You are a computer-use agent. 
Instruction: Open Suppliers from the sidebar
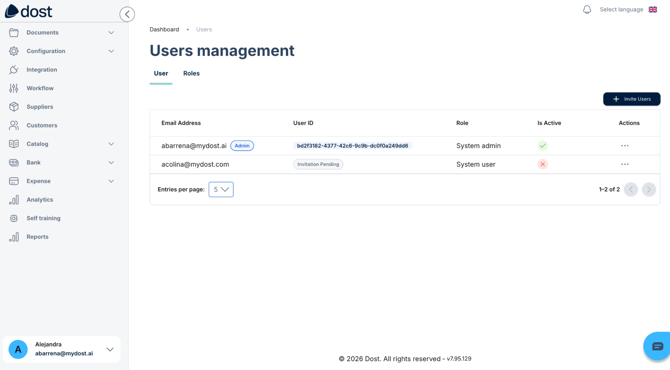[x=40, y=107]
